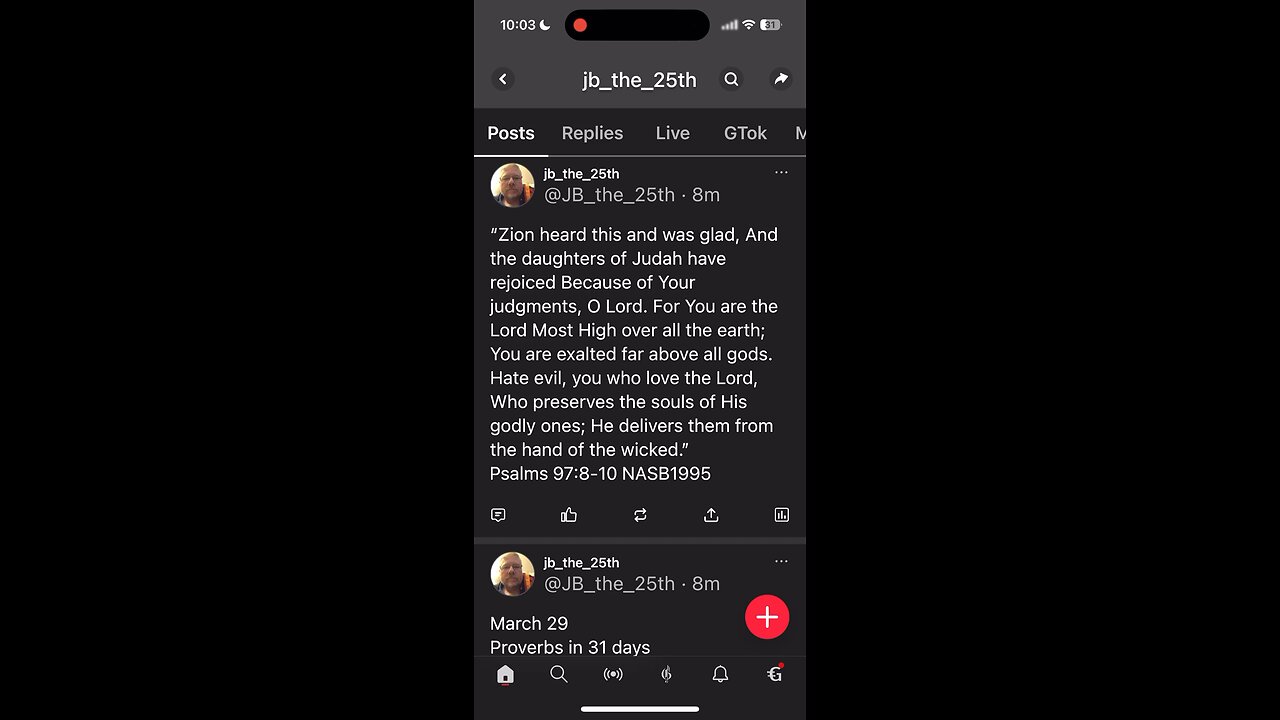Go to Home in bottom navigation
The width and height of the screenshot is (1280, 720).
[x=505, y=675]
